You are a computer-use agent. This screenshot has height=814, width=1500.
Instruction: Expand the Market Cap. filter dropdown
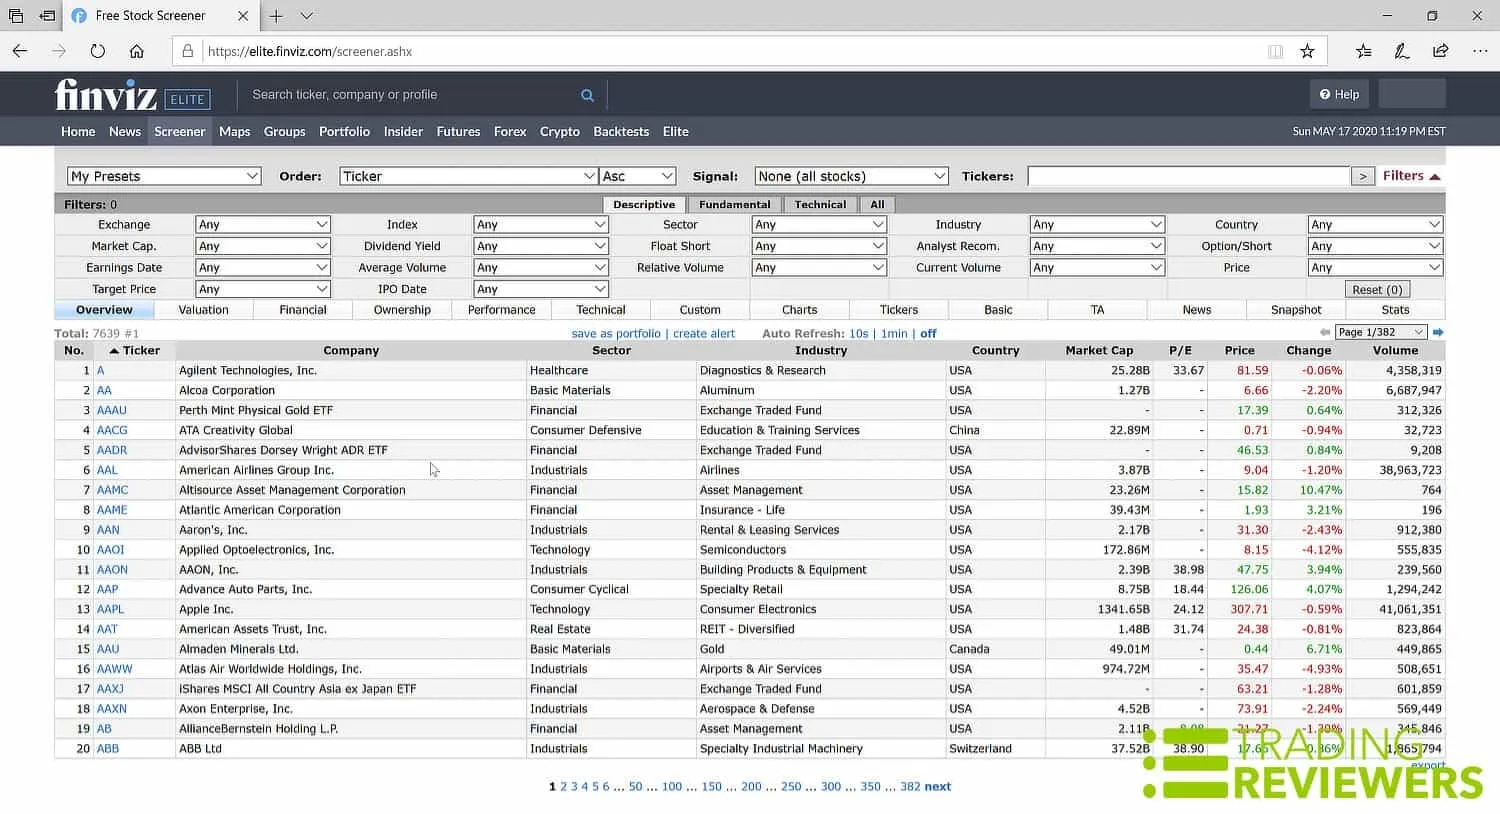(x=263, y=246)
